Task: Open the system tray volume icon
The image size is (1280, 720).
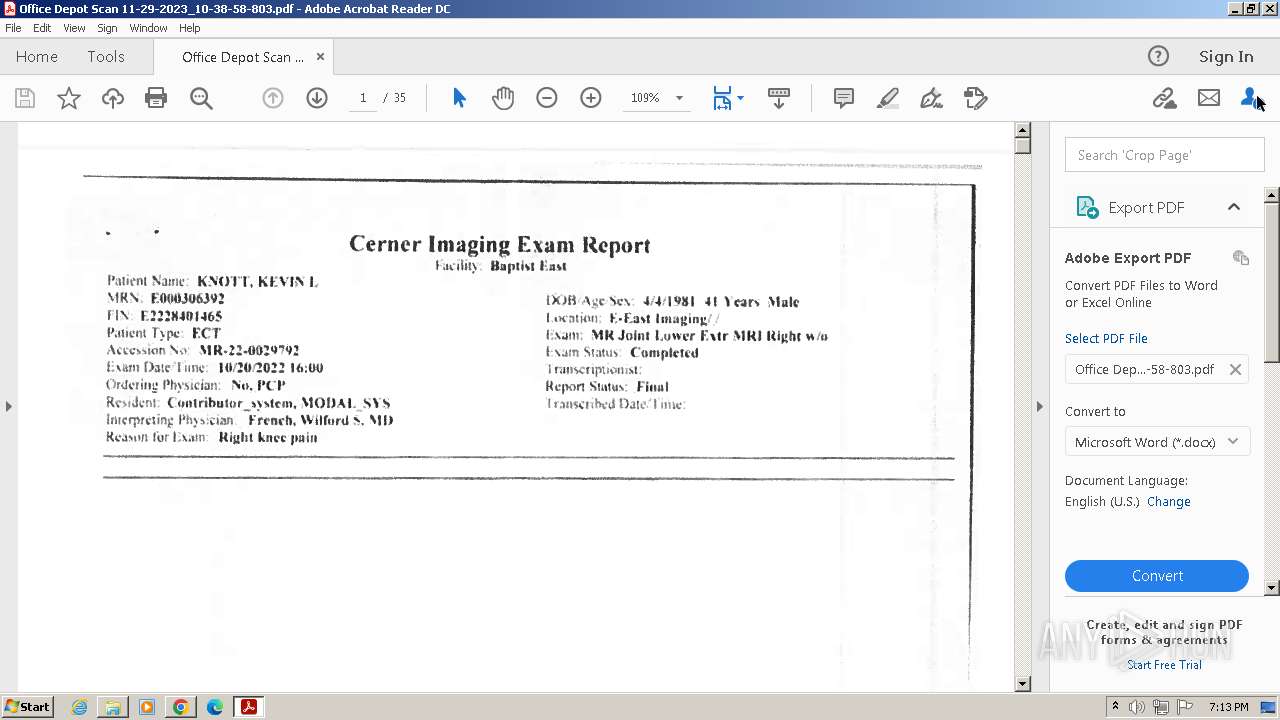Action: pos(1138,707)
